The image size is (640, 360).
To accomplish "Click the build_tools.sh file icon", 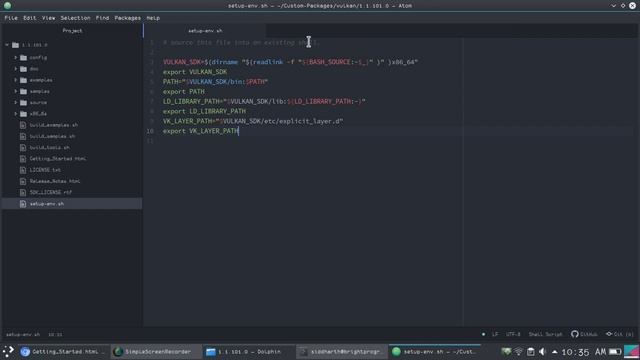I will [23, 147].
